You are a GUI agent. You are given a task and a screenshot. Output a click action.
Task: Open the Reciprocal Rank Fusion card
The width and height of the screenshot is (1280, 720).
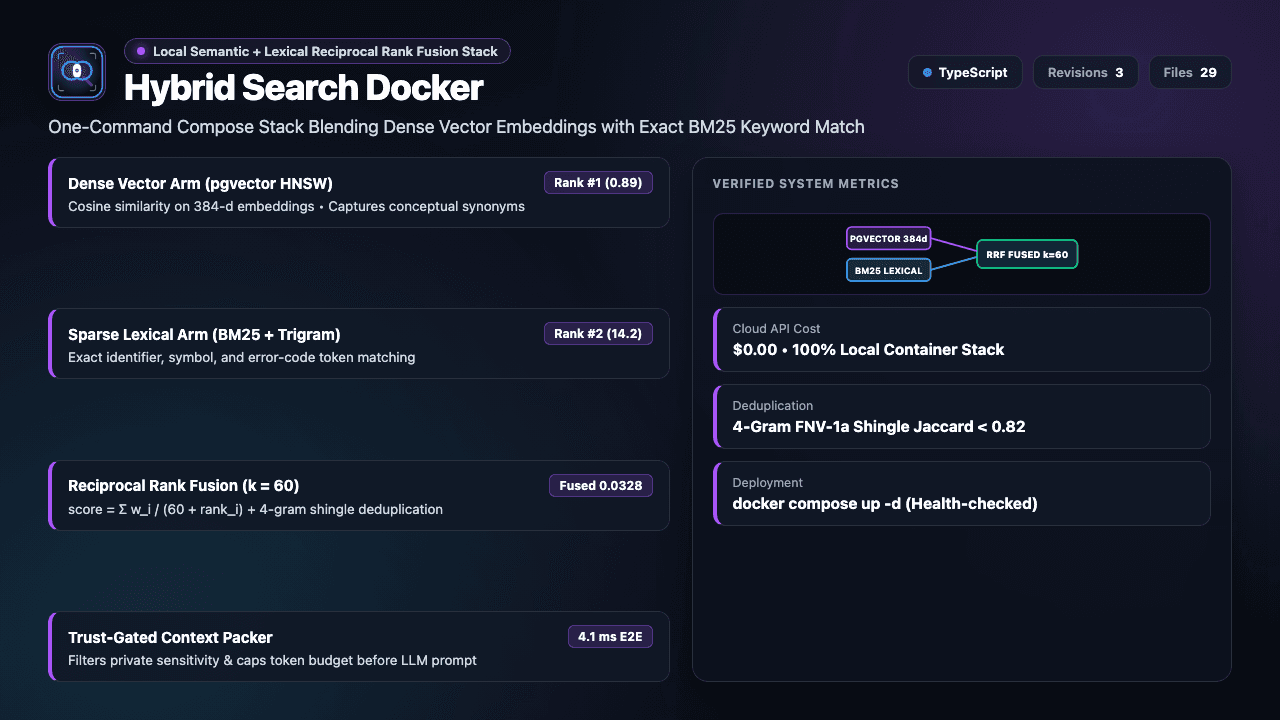[x=359, y=496]
